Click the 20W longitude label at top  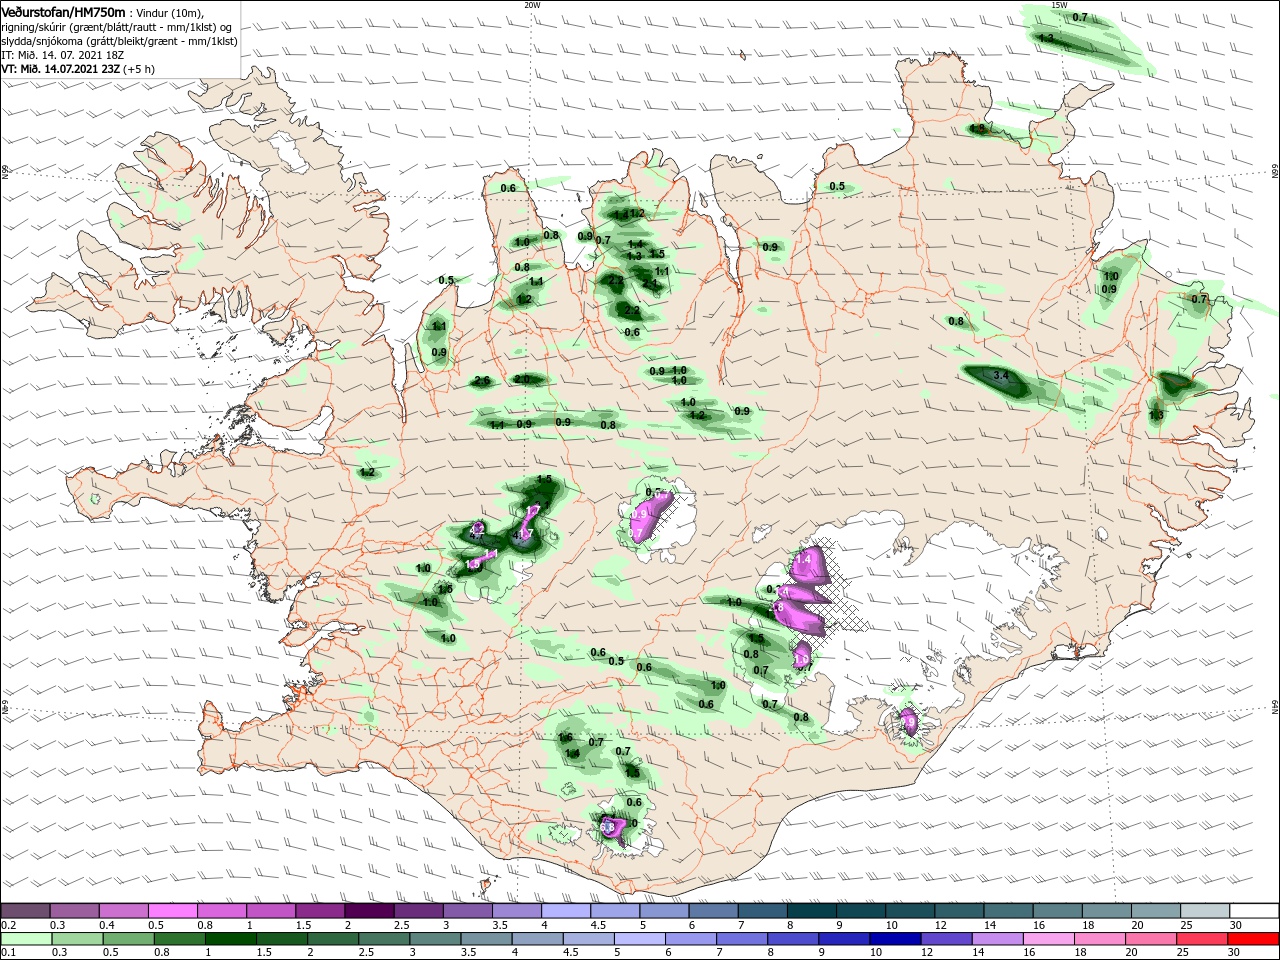532,5
